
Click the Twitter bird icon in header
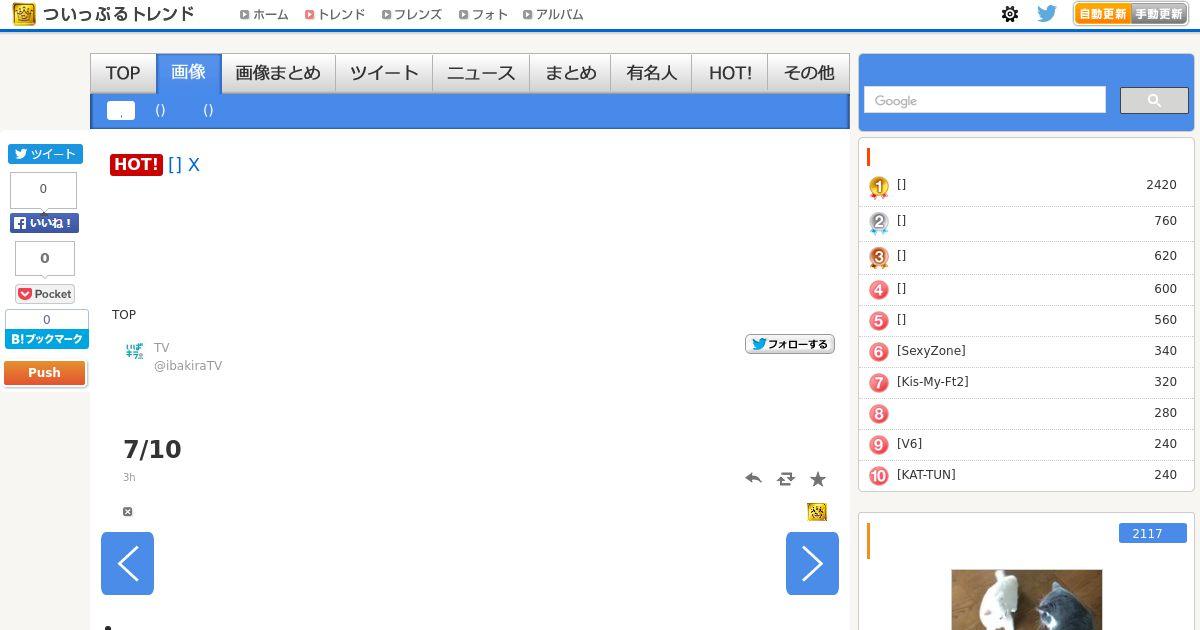pyautogui.click(x=1046, y=14)
